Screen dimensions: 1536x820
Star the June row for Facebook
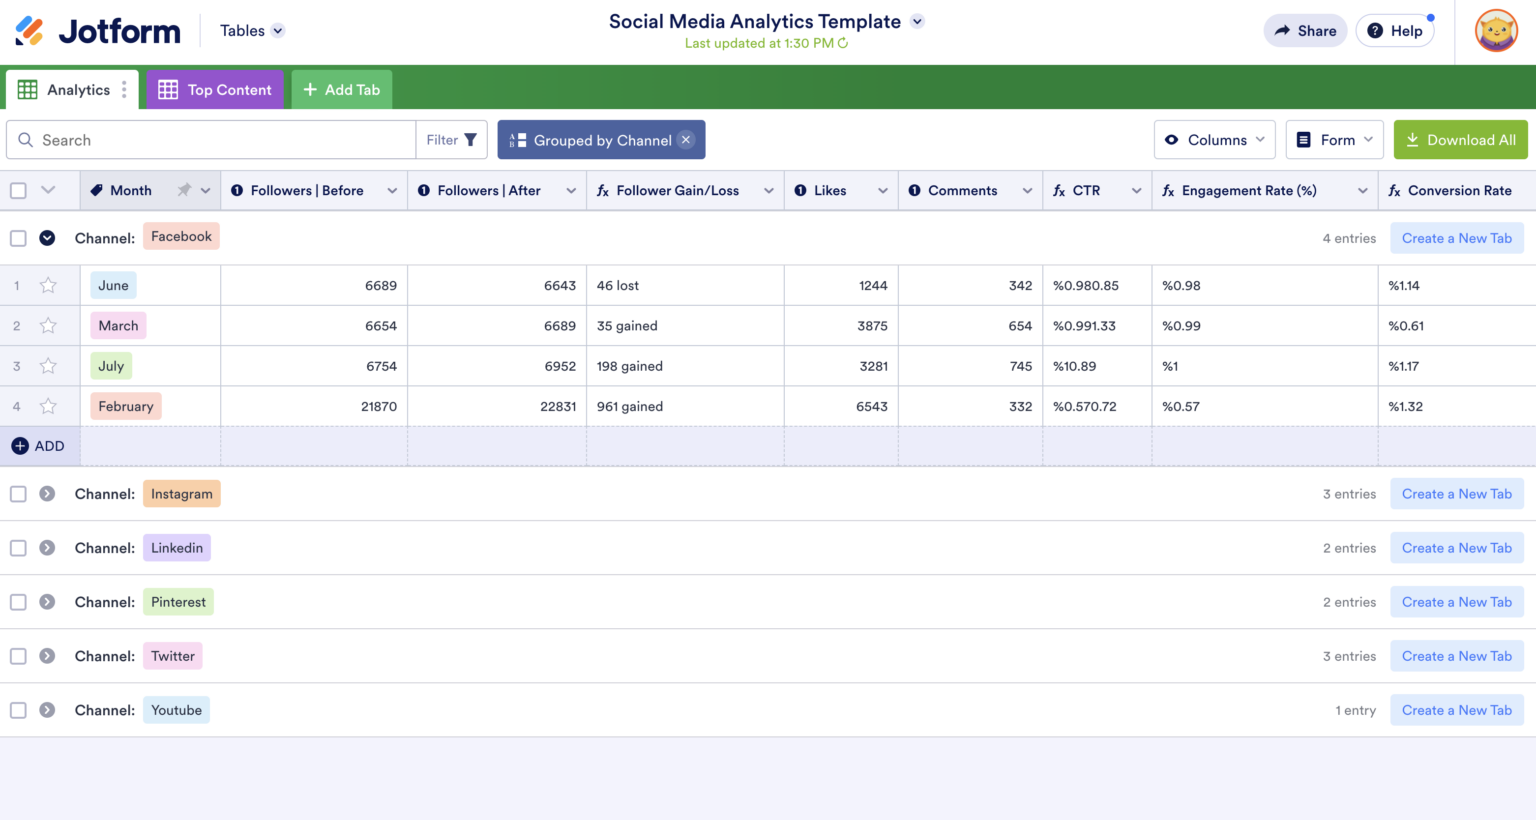coord(47,285)
